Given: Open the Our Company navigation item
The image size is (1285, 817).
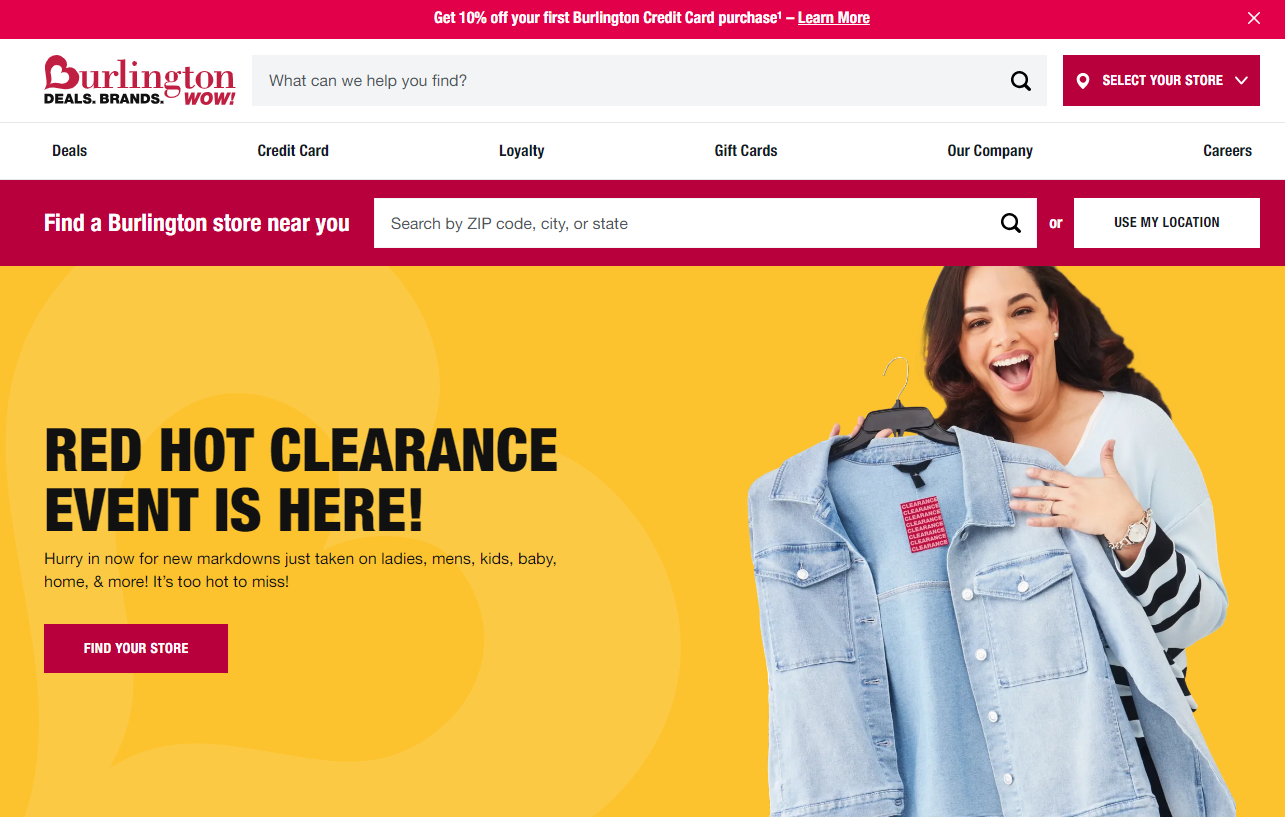Looking at the screenshot, I should click(990, 151).
